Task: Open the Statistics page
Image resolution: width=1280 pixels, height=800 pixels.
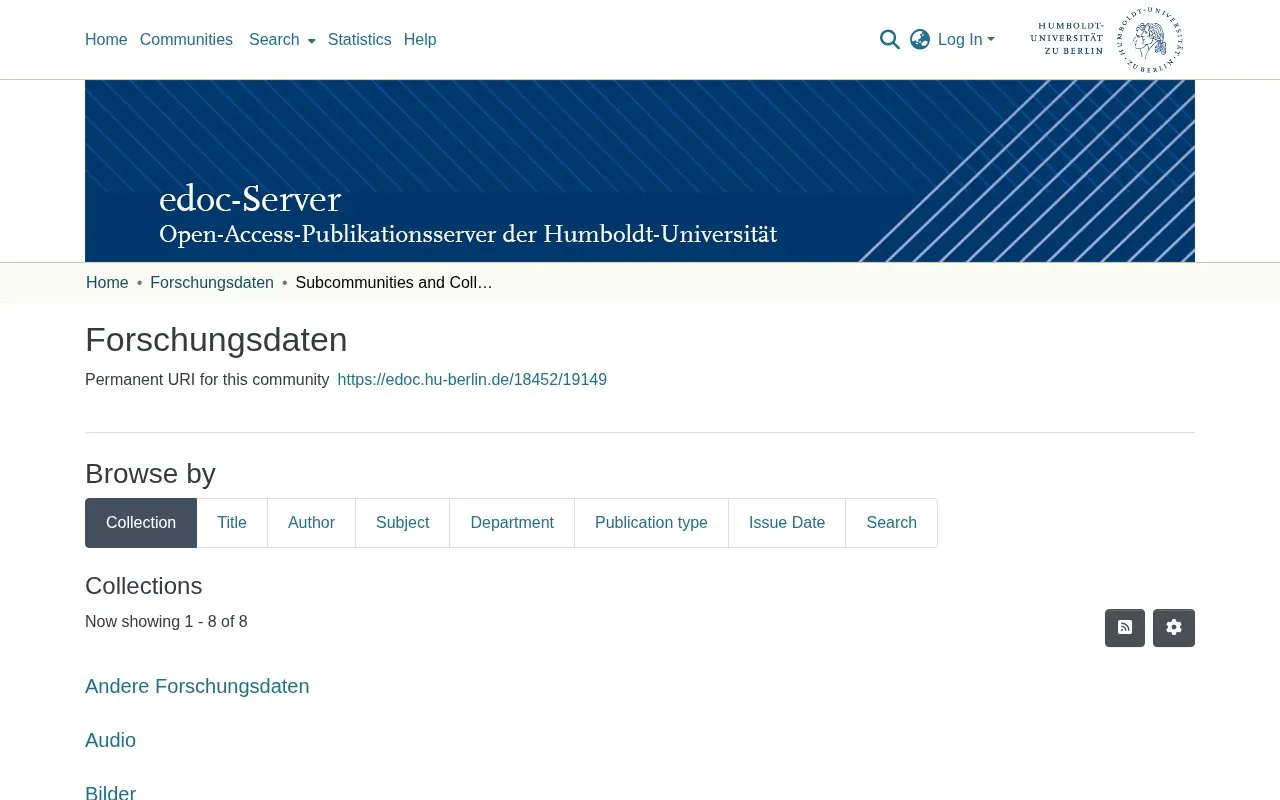Action: pyautogui.click(x=359, y=40)
